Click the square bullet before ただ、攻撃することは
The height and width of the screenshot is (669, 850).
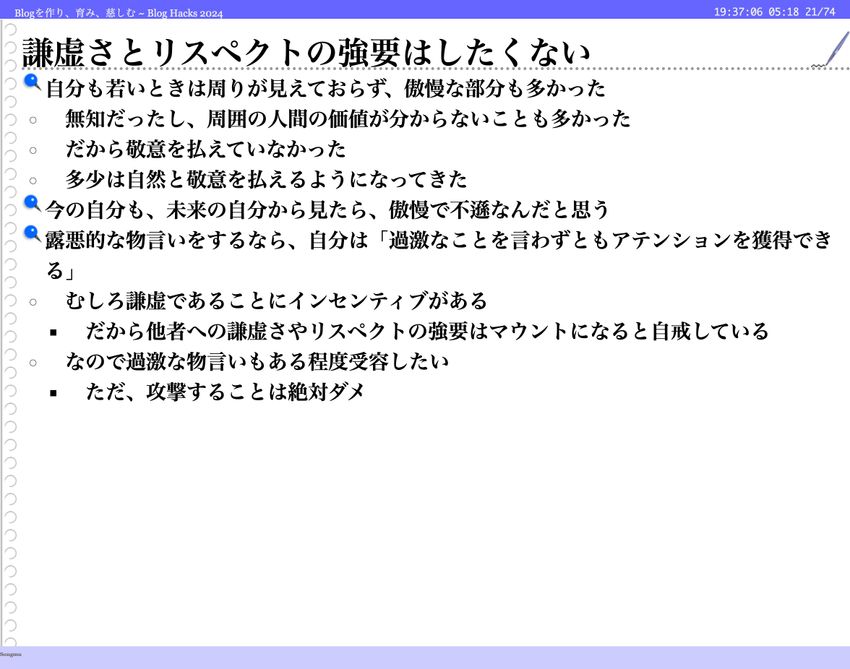53,393
